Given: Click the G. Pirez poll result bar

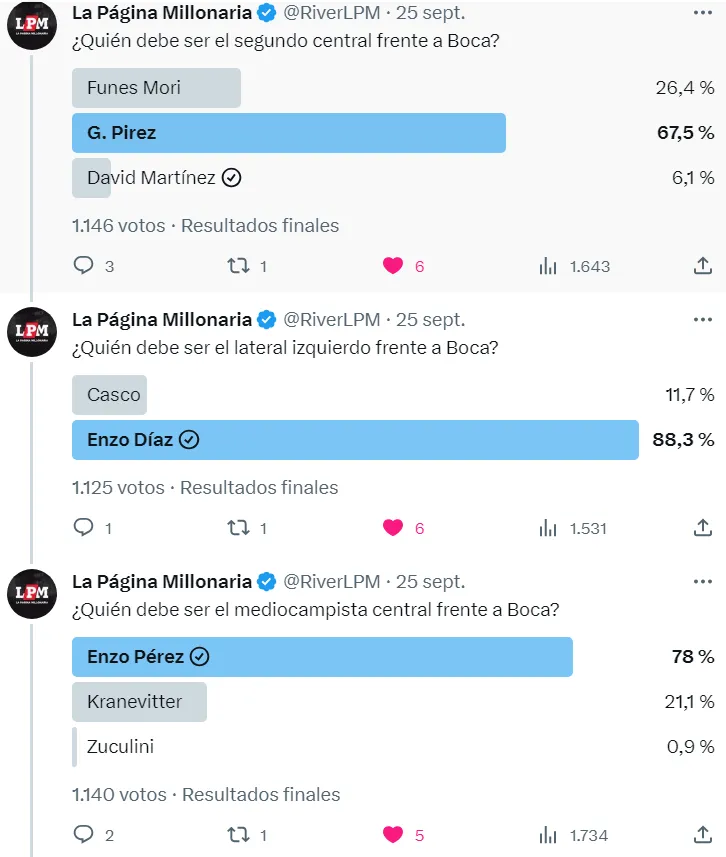Looking at the screenshot, I should [288, 133].
